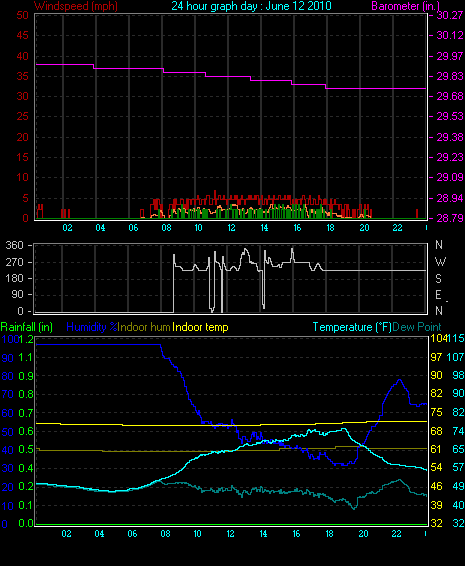Click the cyan temperature label 98
The width and height of the screenshot is (465, 566).
[x=458, y=375]
